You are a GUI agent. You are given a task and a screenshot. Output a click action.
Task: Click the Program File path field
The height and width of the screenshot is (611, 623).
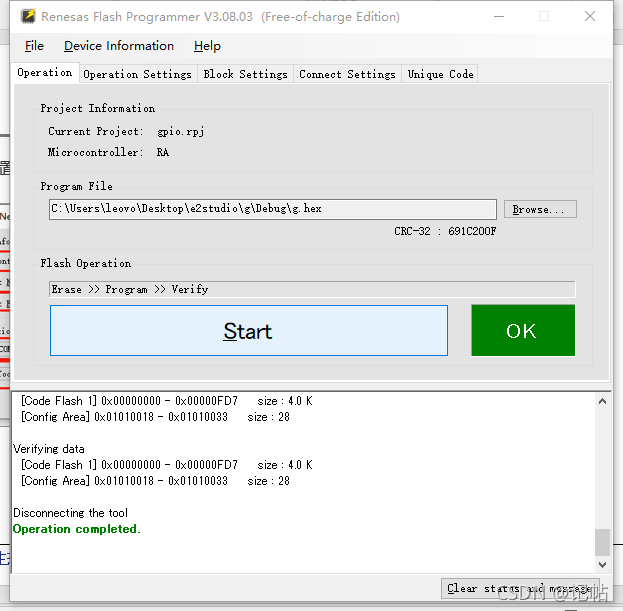[273, 209]
